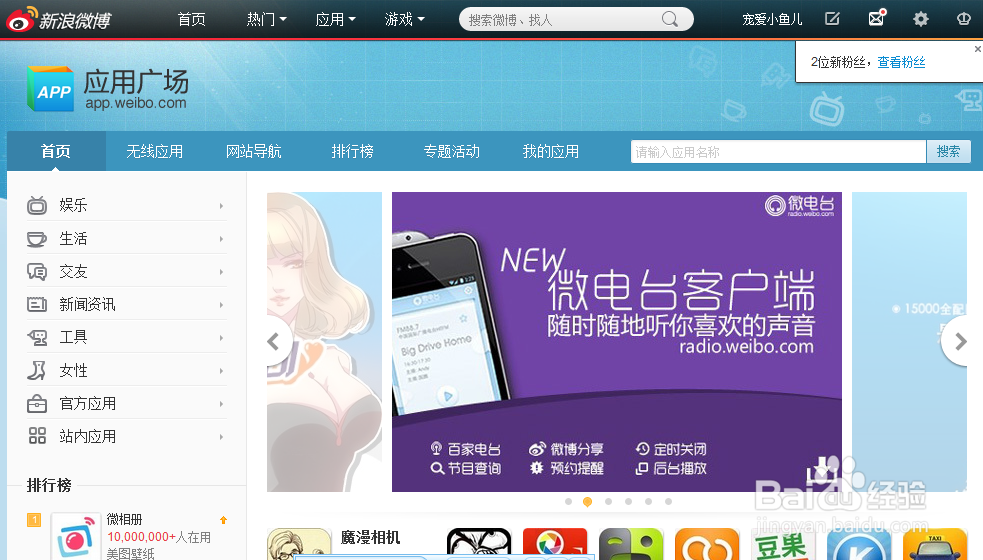This screenshot has width=983, height=560.
Task: Switch to the 专题活动 tab
Action: 451,151
